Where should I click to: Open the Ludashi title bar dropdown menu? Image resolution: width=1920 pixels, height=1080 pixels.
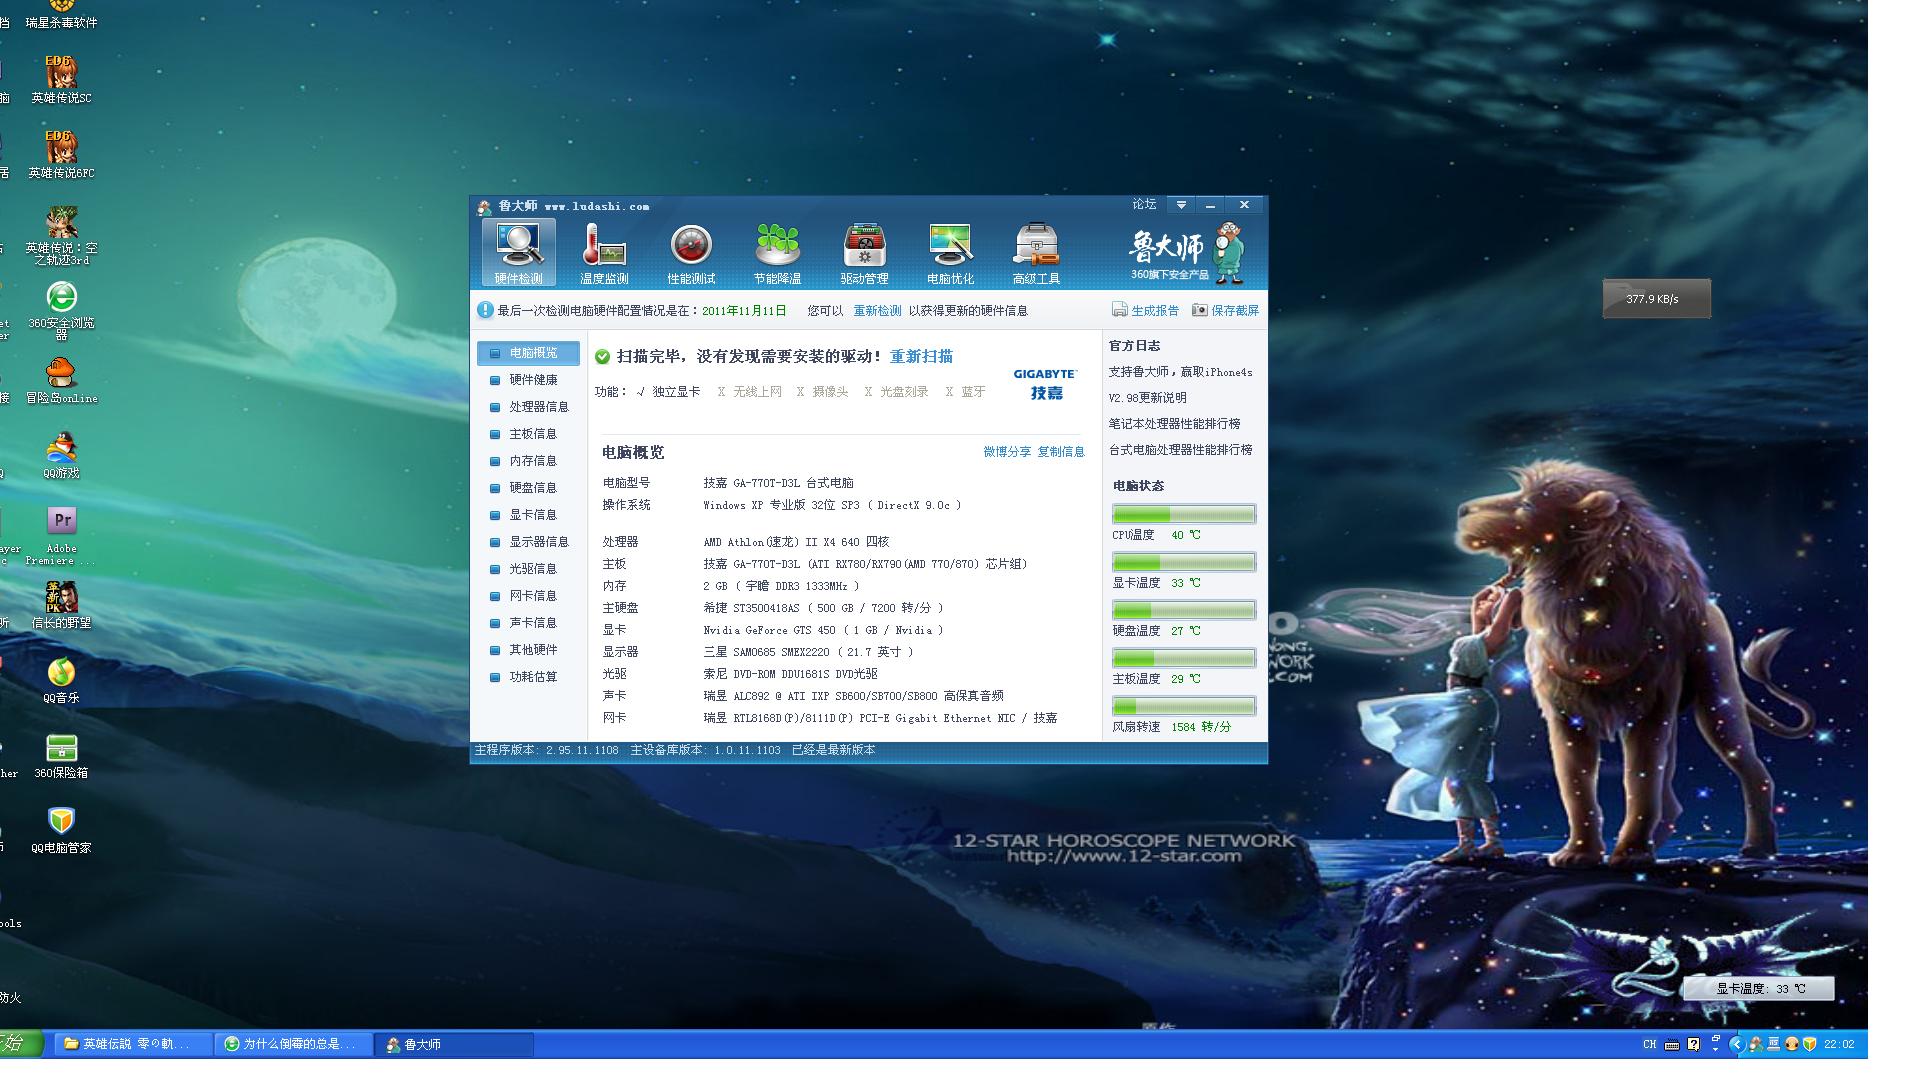(x=1181, y=205)
